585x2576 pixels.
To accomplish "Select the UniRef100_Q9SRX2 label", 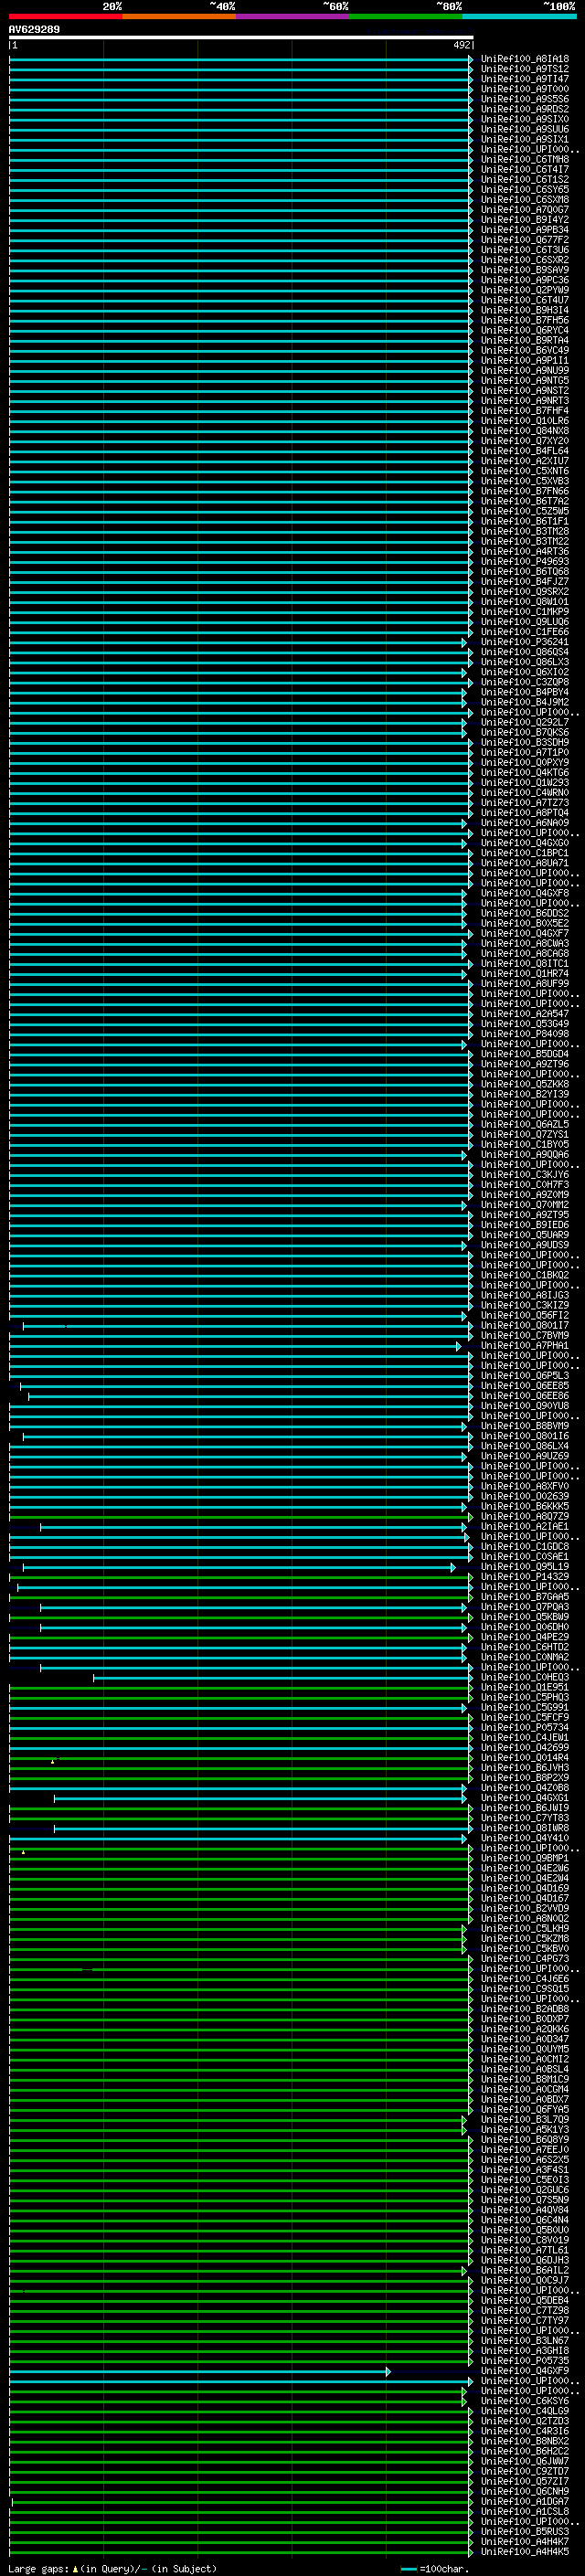I will pos(525,592).
